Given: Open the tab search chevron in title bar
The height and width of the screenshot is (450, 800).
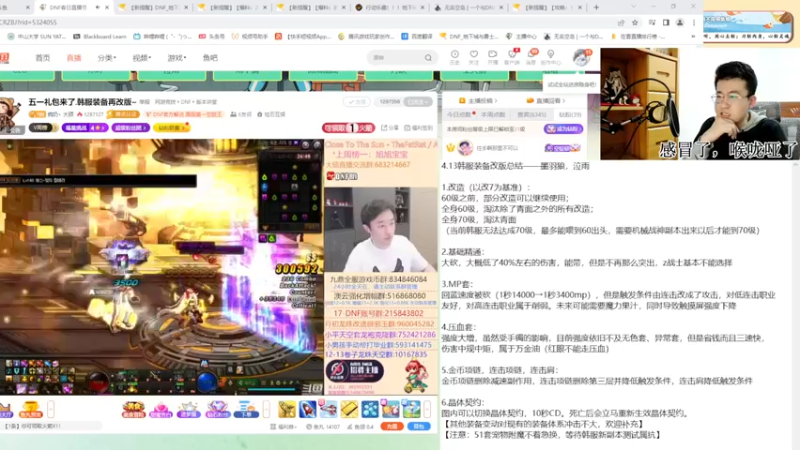Looking at the screenshot, I should pyautogui.click(x=634, y=7).
